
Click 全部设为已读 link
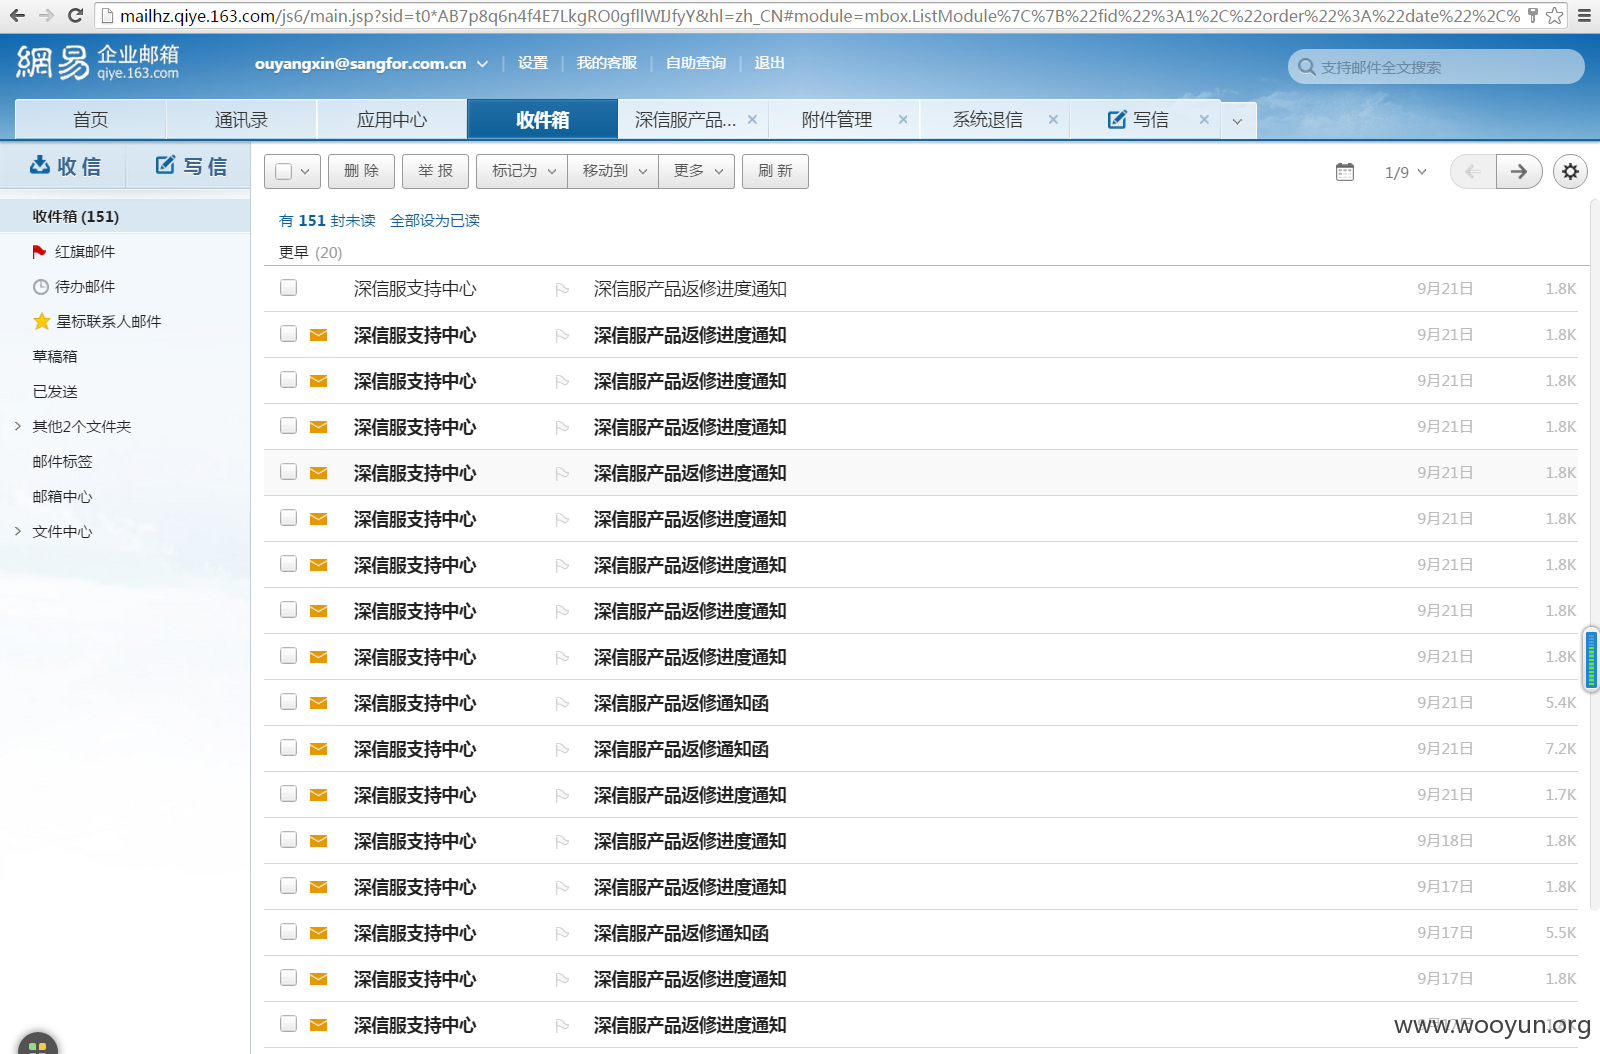point(435,221)
